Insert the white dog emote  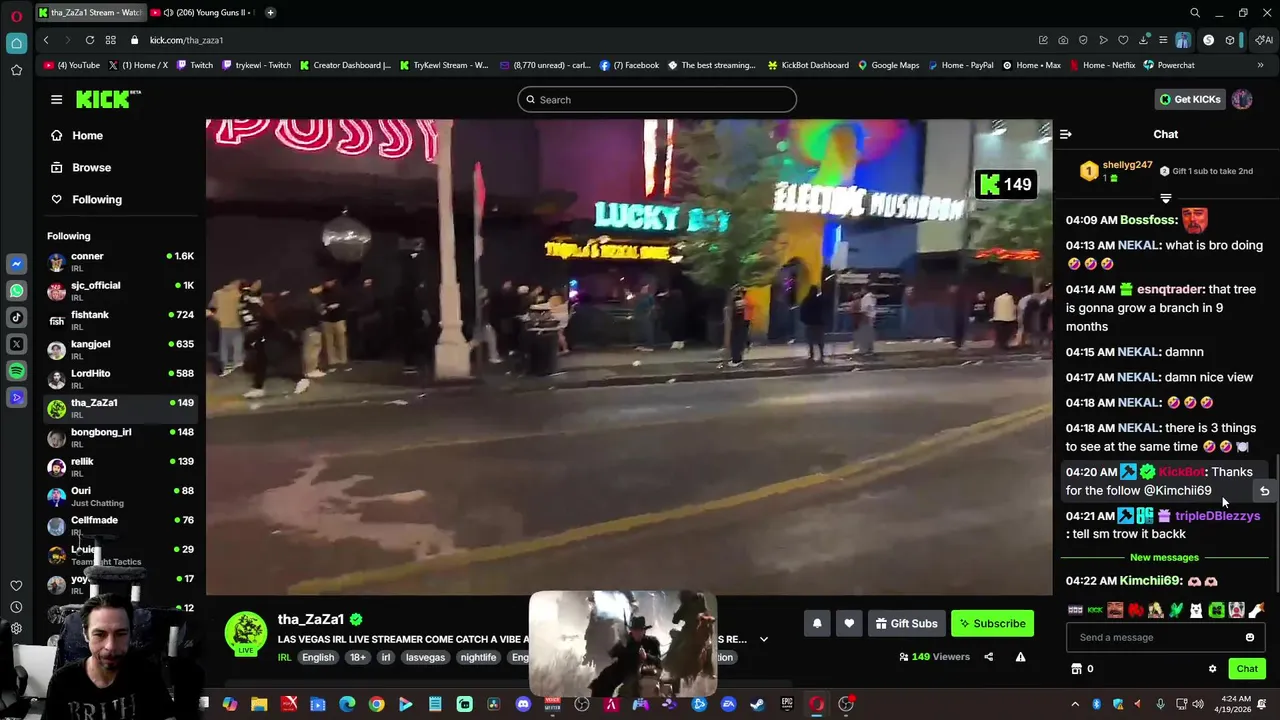1196,610
